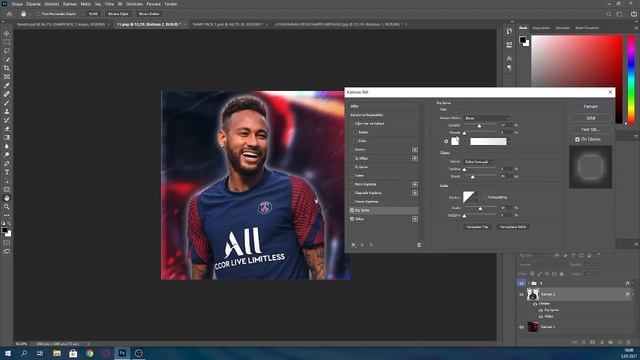This screenshot has width=640, height=360.
Task: Open the Katman menu
Action: [70, 4]
